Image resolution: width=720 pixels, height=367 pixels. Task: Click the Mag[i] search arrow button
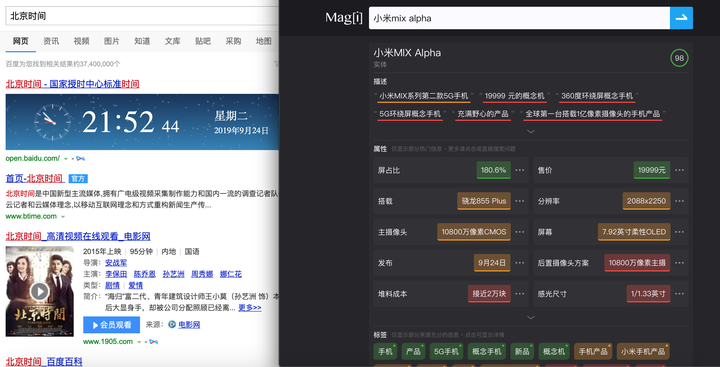pyautogui.click(x=681, y=18)
